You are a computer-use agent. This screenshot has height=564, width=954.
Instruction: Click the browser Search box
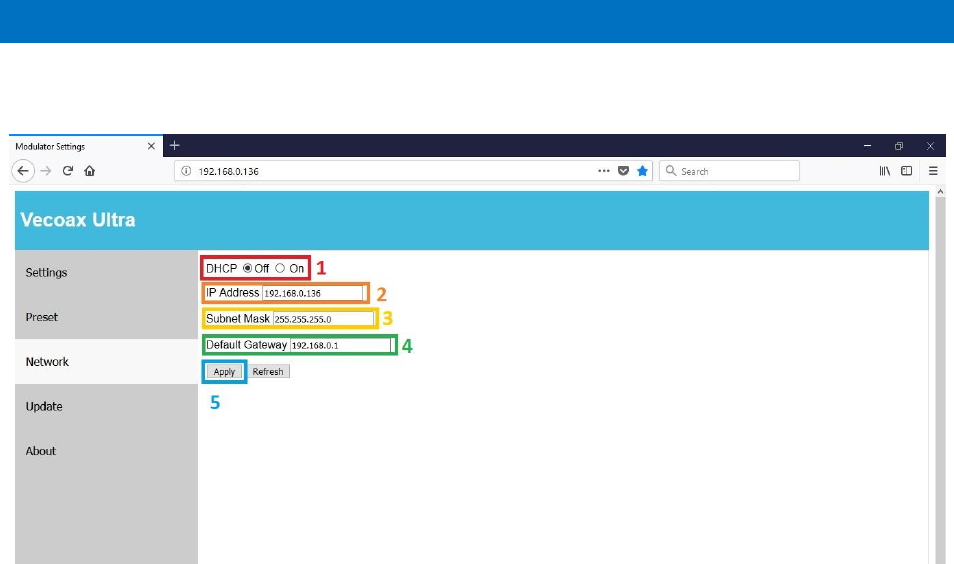point(729,171)
